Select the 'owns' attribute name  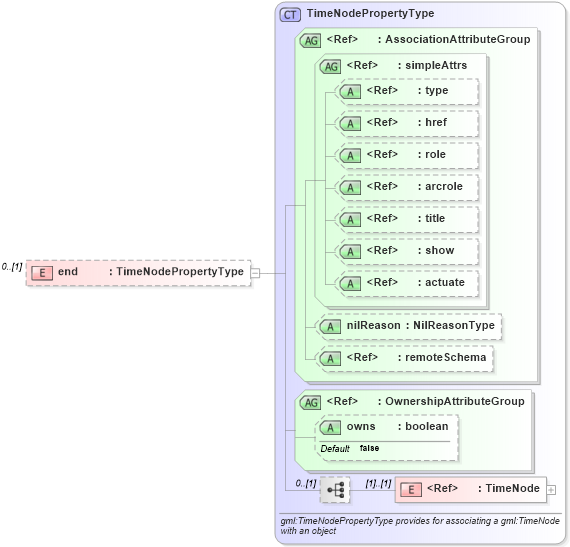click(x=361, y=426)
